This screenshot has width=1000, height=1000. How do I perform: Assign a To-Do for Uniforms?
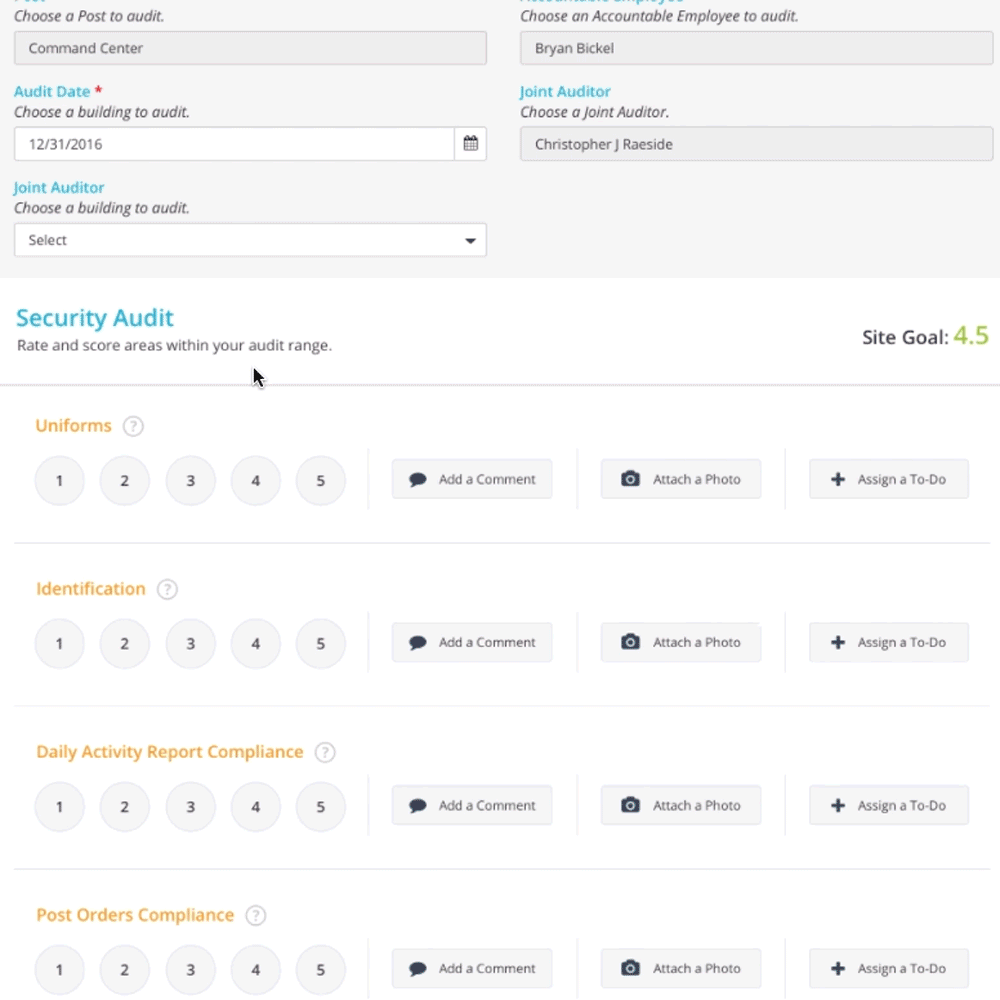889,479
